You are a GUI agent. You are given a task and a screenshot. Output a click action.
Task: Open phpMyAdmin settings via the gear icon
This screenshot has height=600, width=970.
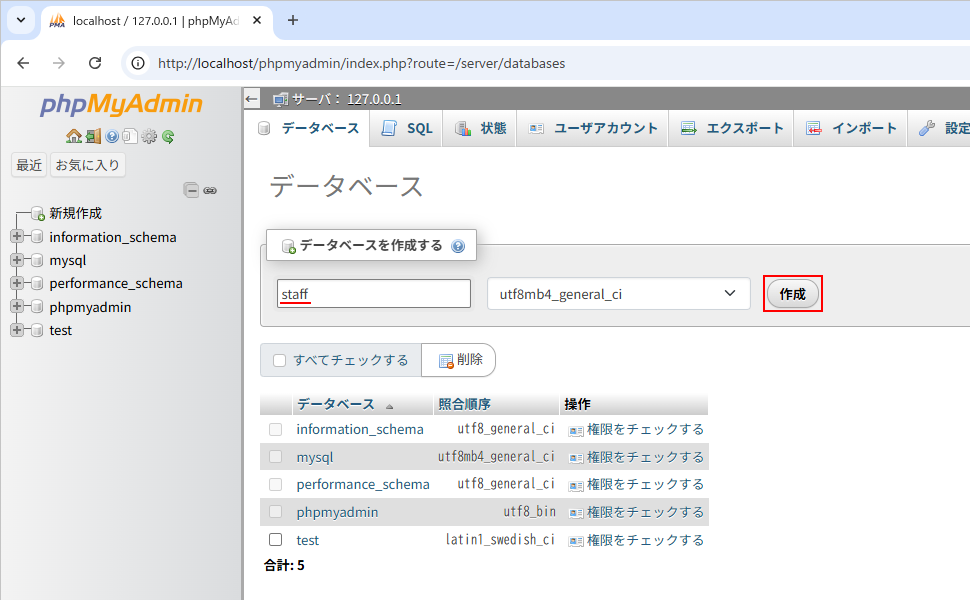click(148, 135)
